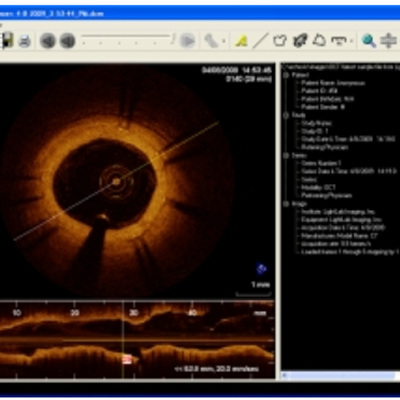Image resolution: width=400 pixels, height=400 pixels.
Task: Collapse the Patient node in the info tree
Action: click(x=286, y=75)
